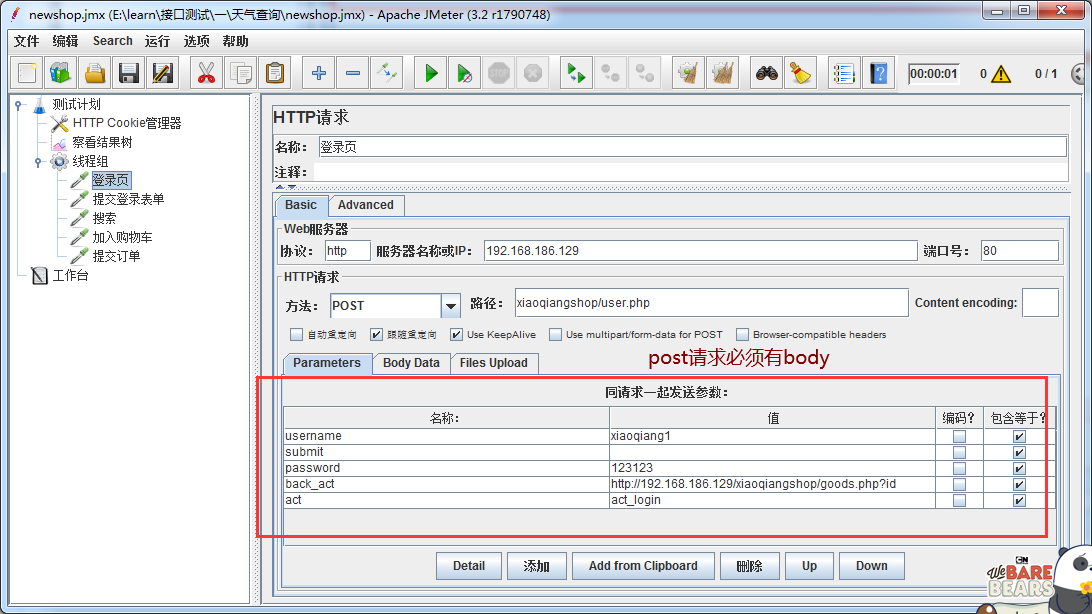Viewport: 1092px width, 614px height.
Task: Click the 服务器名称或IP input field
Action: [700, 251]
